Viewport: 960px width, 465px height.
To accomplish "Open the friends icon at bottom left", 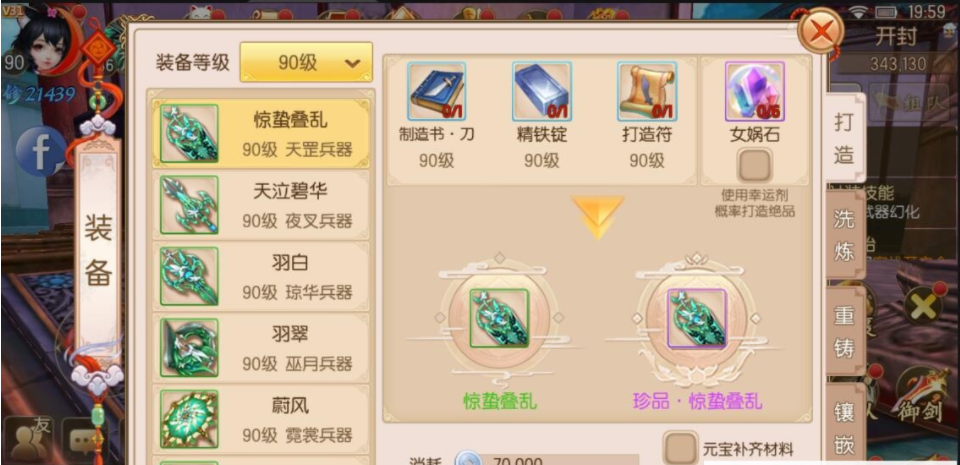I will tap(28, 439).
